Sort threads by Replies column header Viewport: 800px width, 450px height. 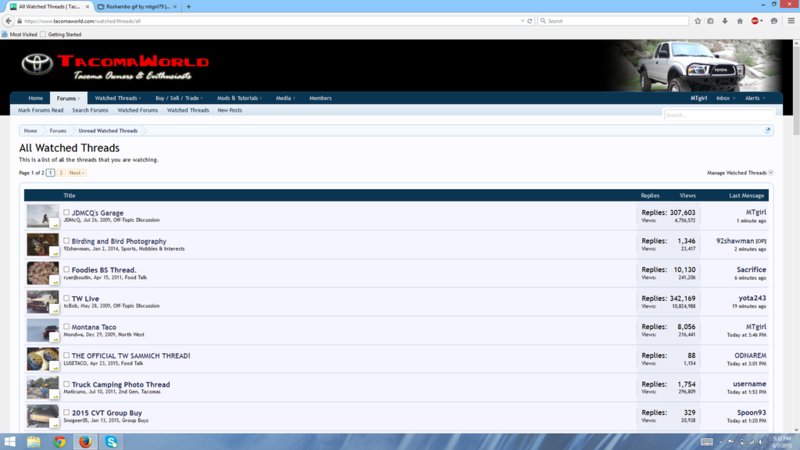(650, 195)
